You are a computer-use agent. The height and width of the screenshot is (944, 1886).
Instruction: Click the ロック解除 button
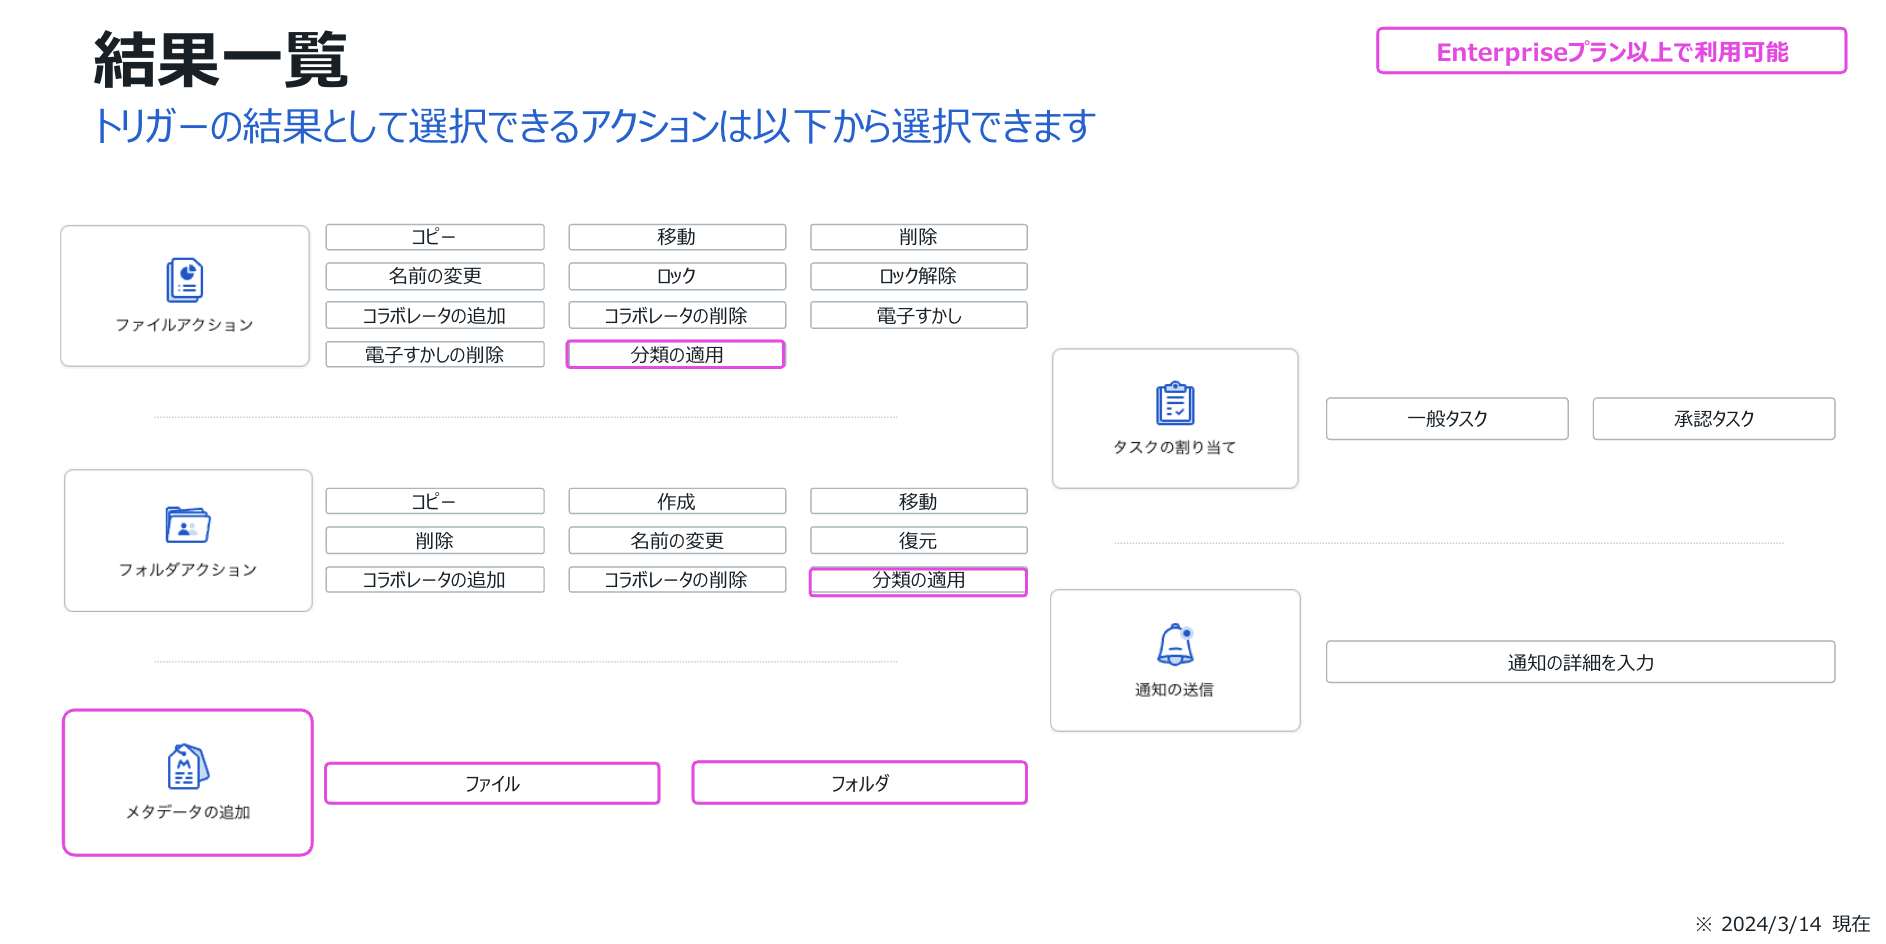point(918,276)
